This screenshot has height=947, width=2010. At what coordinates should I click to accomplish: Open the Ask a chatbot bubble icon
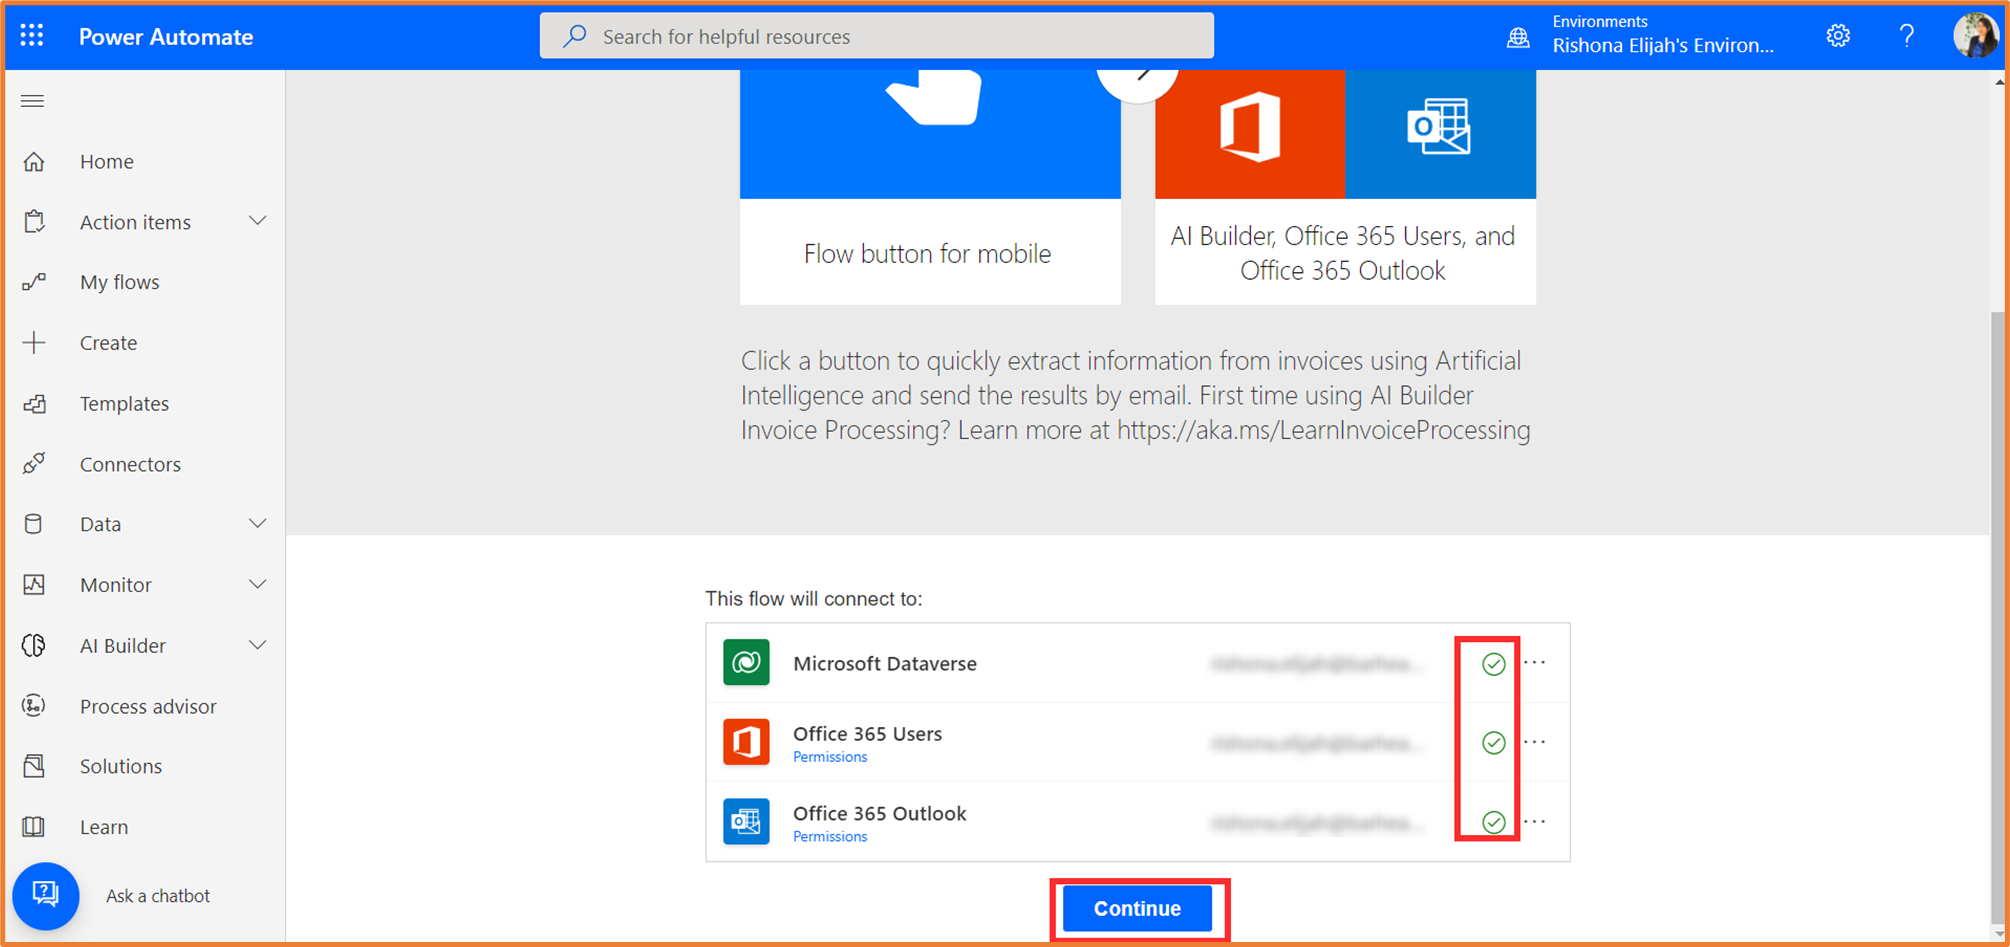click(x=46, y=896)
